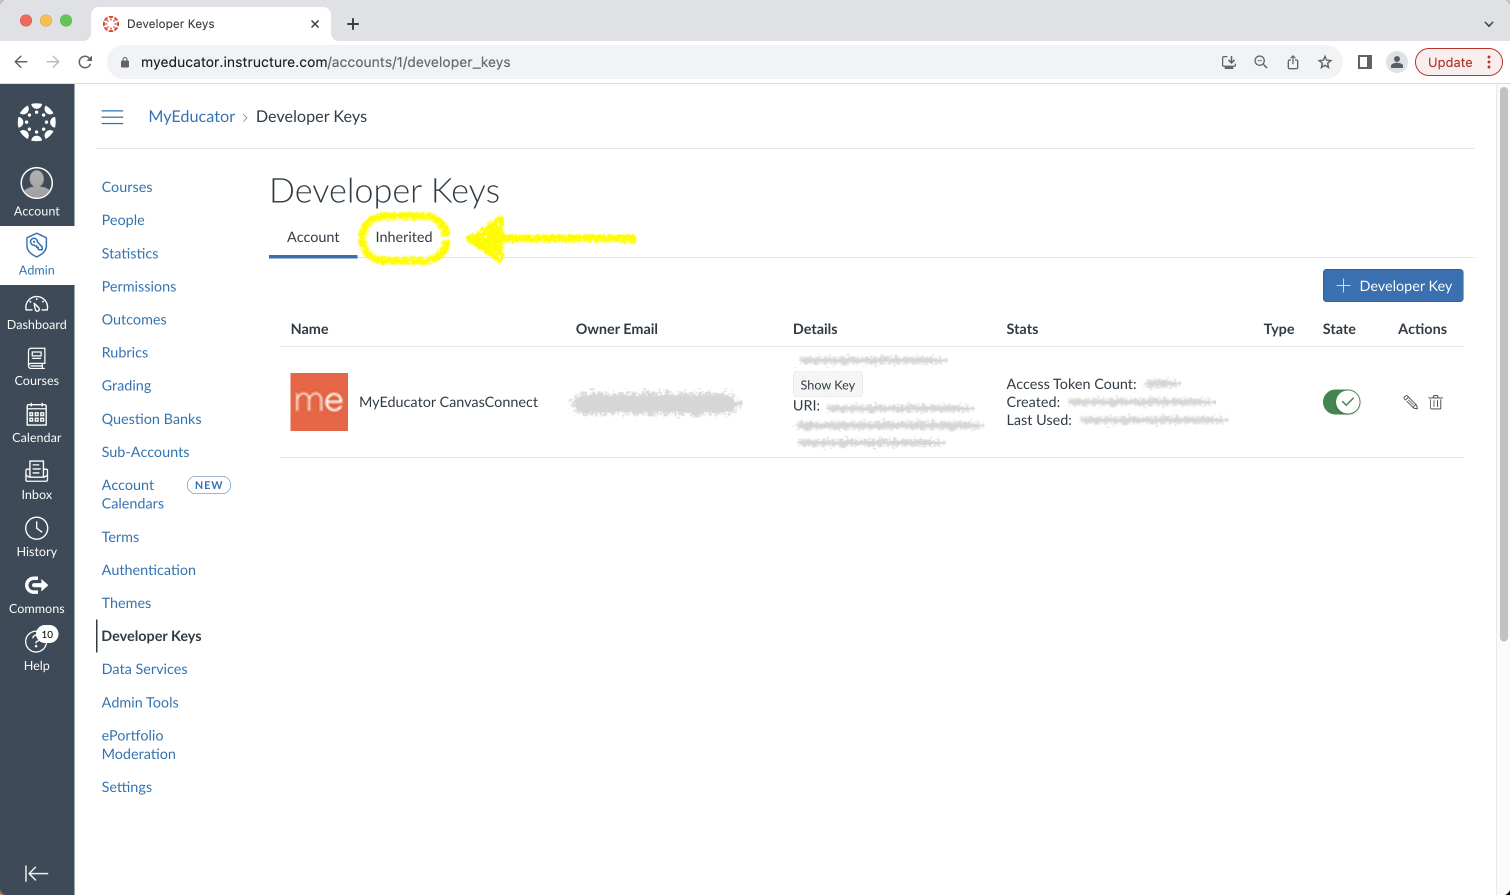The height and width of the screenshot is (895, 1510).
Task: Open the Themes link
Action: tap(126, 603)
